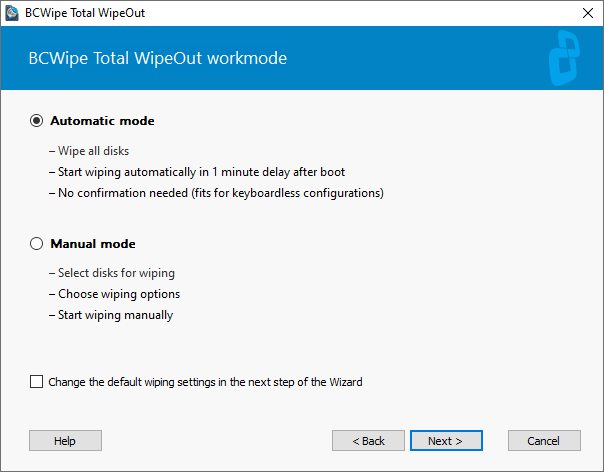The width and height of the screenshot is (604, 472).
Task: Click the 'Manual mode' bold label
Action: [93, 244]
